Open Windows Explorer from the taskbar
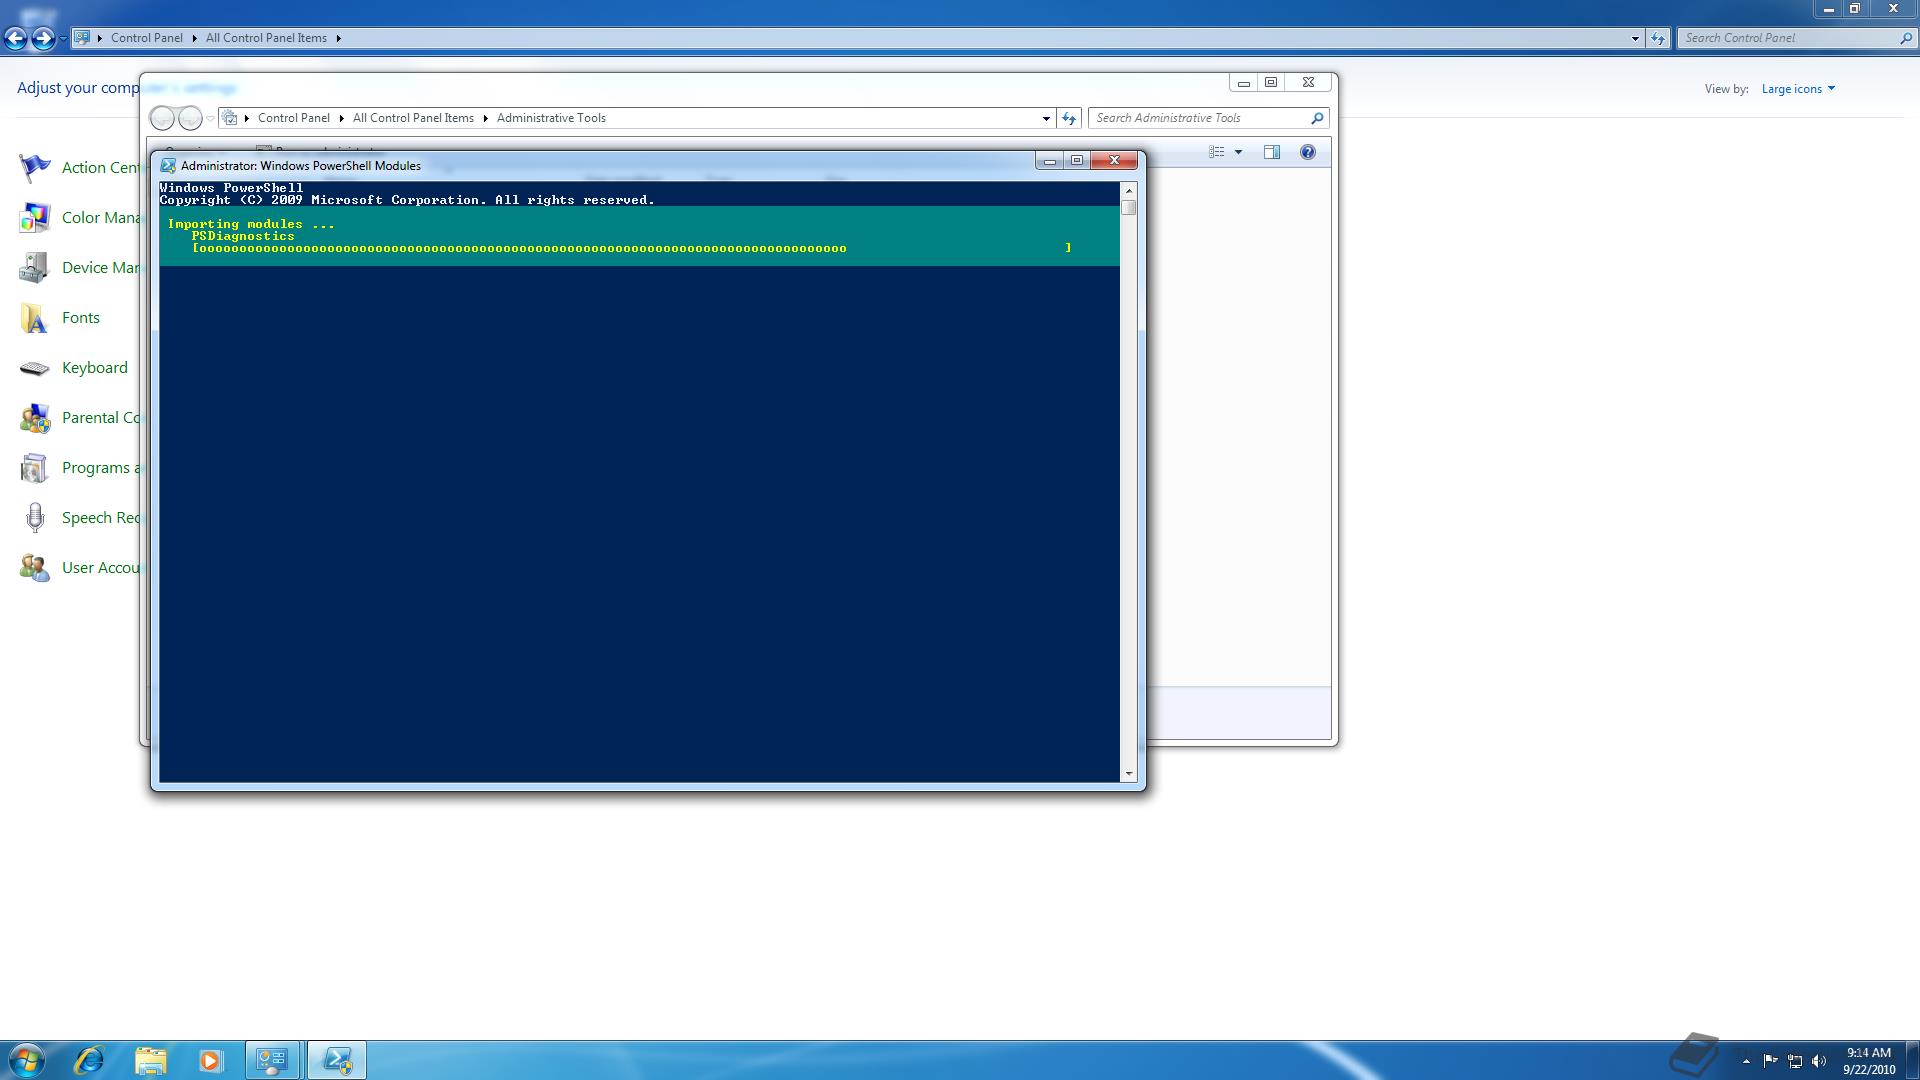 [150, 1060]
